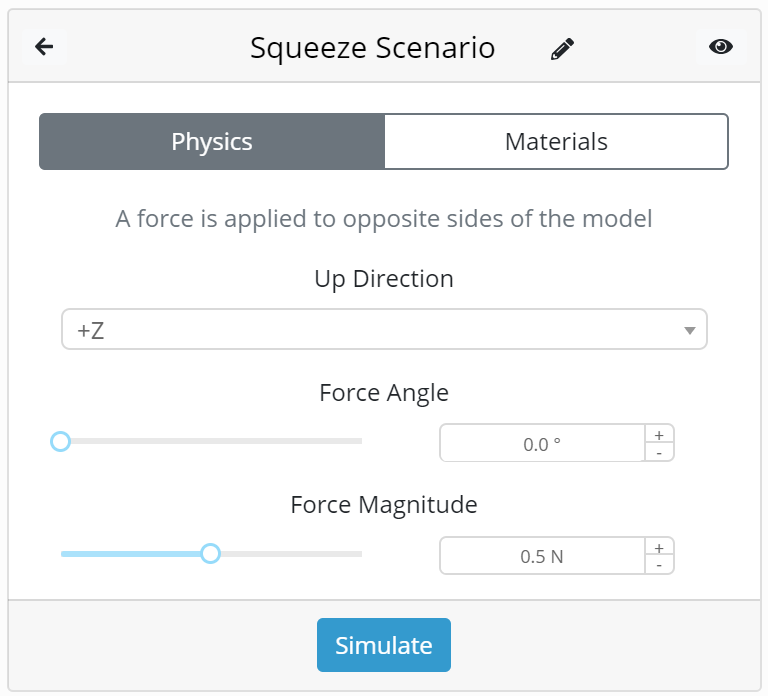Click the +Z selected value text
Image resolution: width=768 pixels, height=696 pixels.
[91, 331]
